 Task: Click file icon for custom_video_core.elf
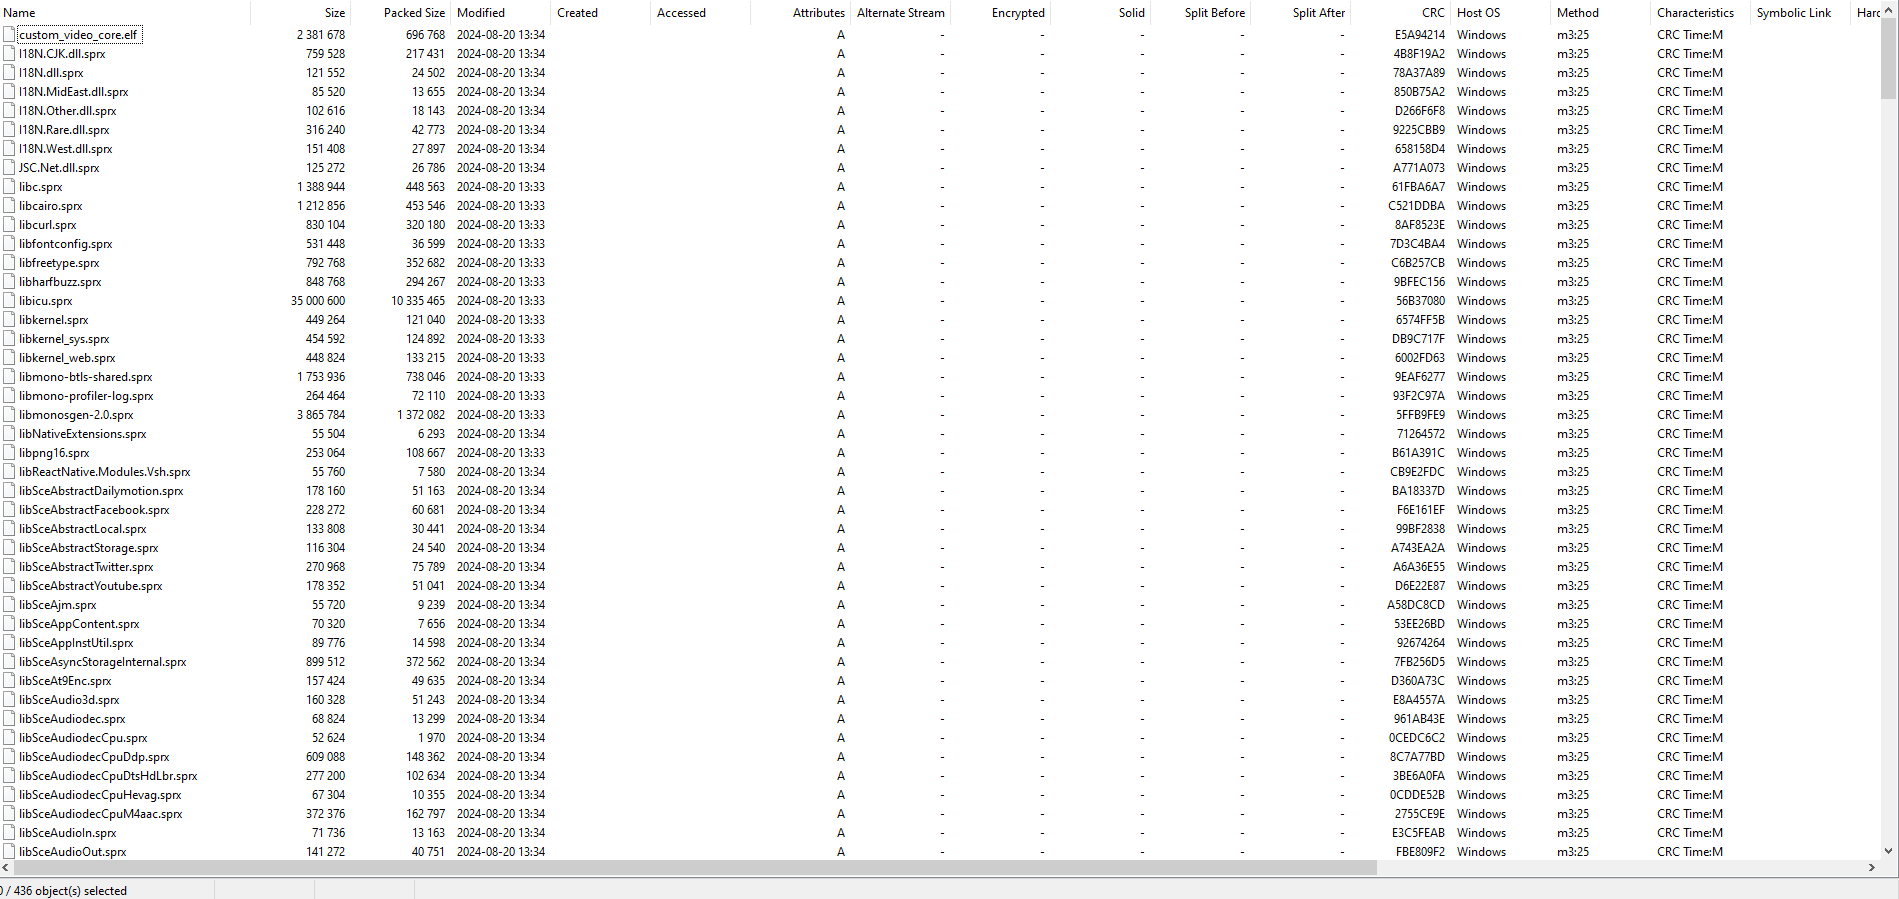(9, 35)
